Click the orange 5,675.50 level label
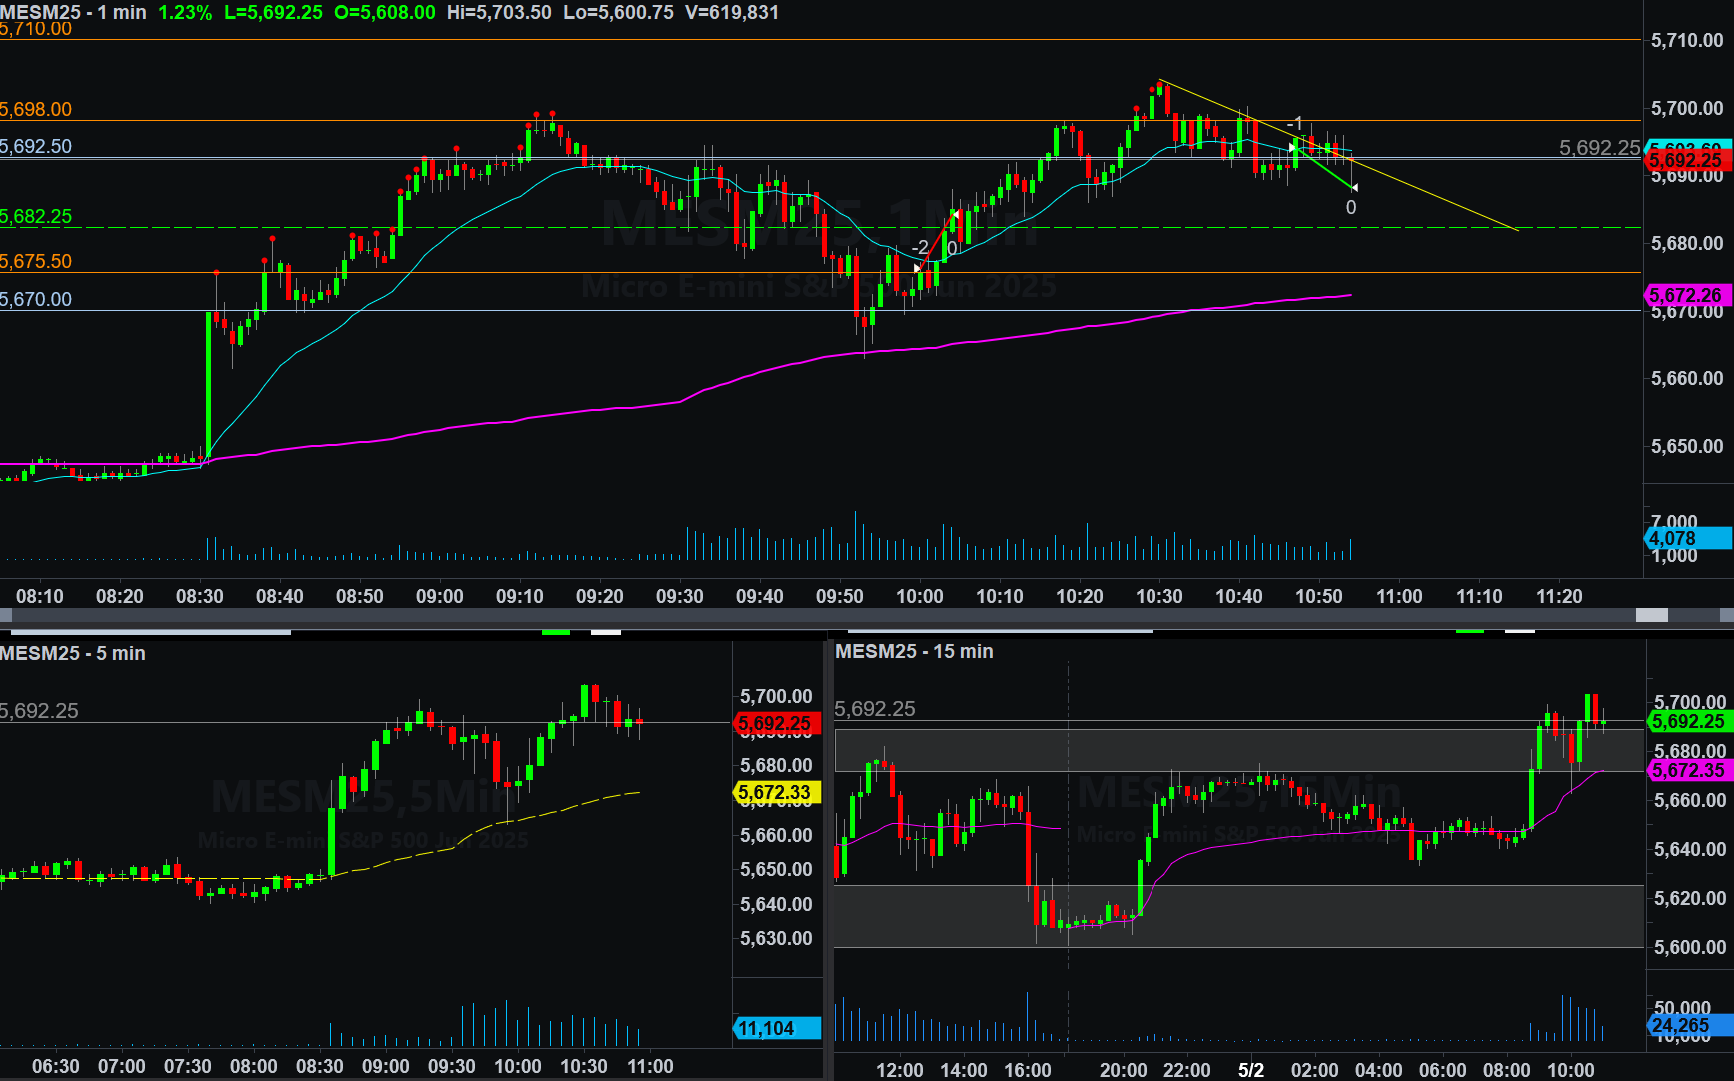Screen dimensions: 1734x1081 pyautogui.click(x=36, y=261)
